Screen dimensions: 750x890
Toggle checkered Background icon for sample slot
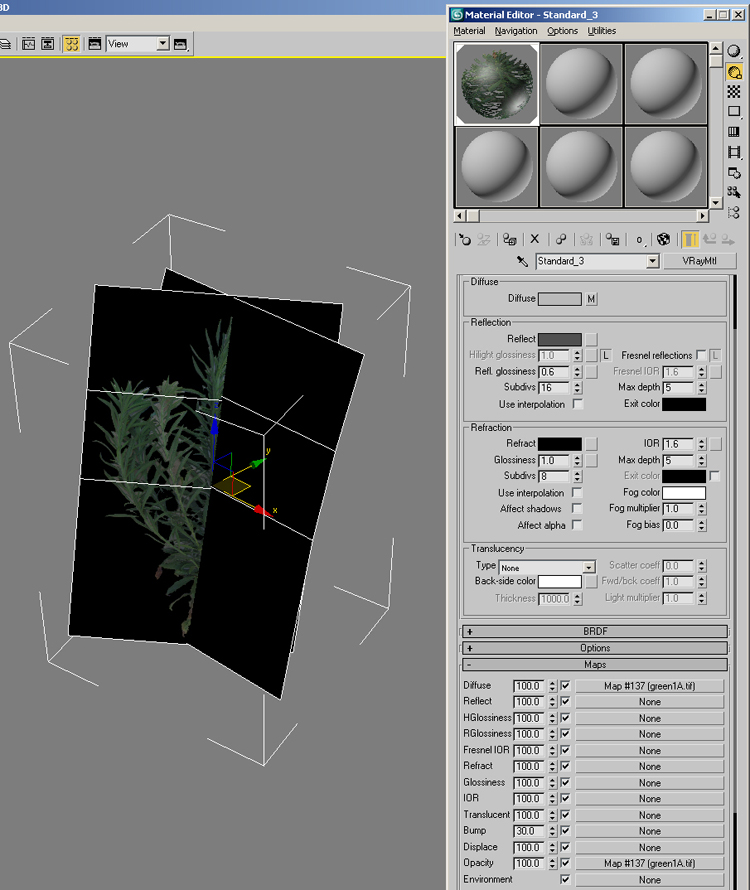pyautogui.click(x=734, y=92)
